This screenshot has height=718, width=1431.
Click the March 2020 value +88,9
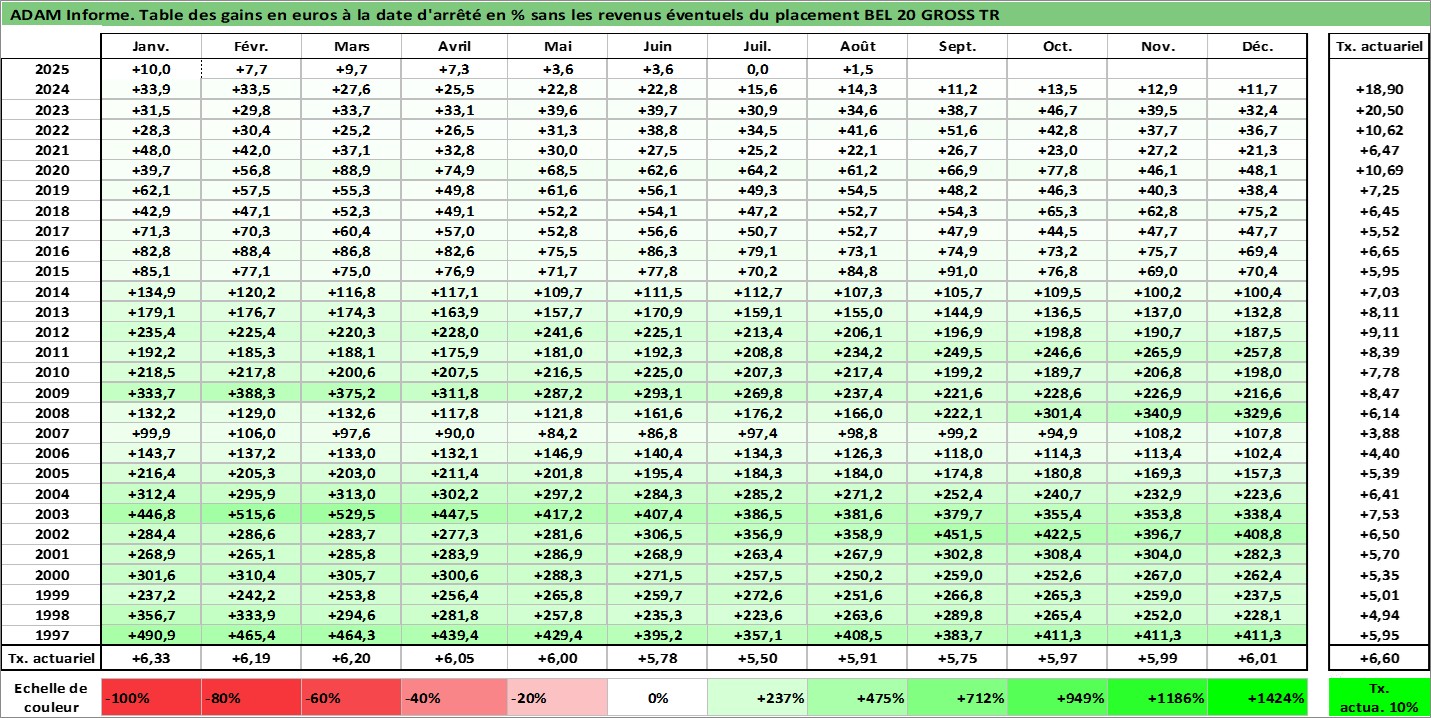(x=351, y=170)
